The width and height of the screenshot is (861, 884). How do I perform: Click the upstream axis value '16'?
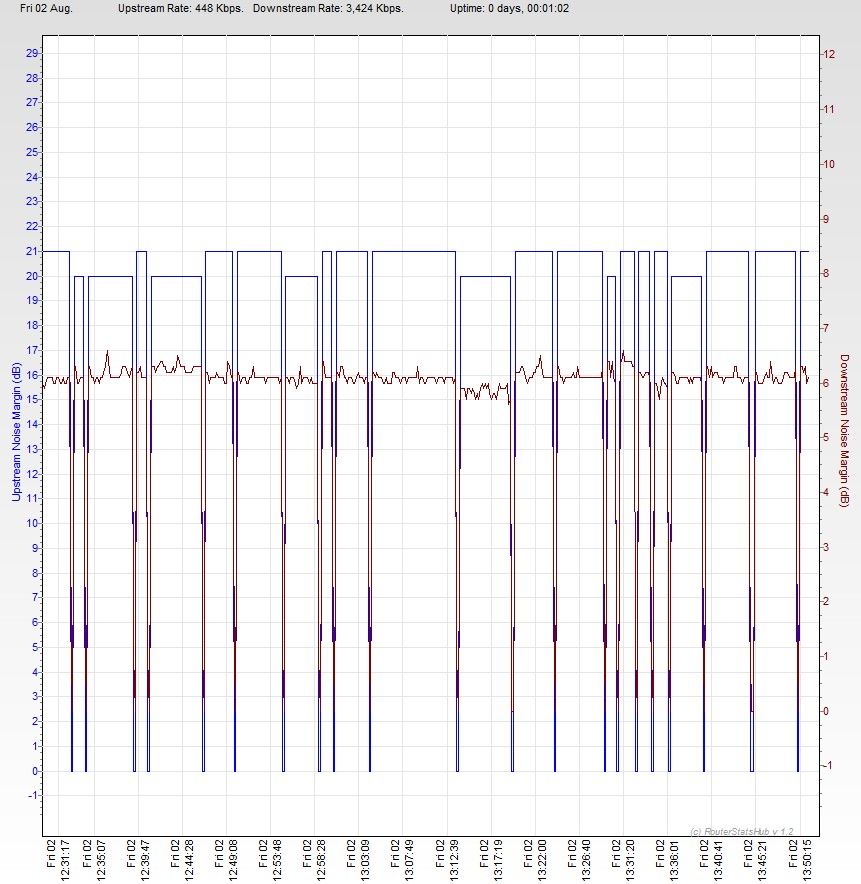(x=32, y=375)
